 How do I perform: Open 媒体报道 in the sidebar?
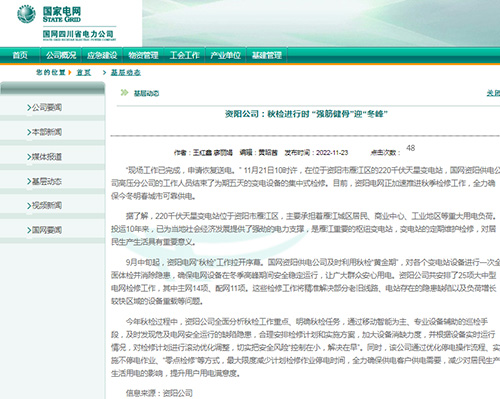(47, 157)
